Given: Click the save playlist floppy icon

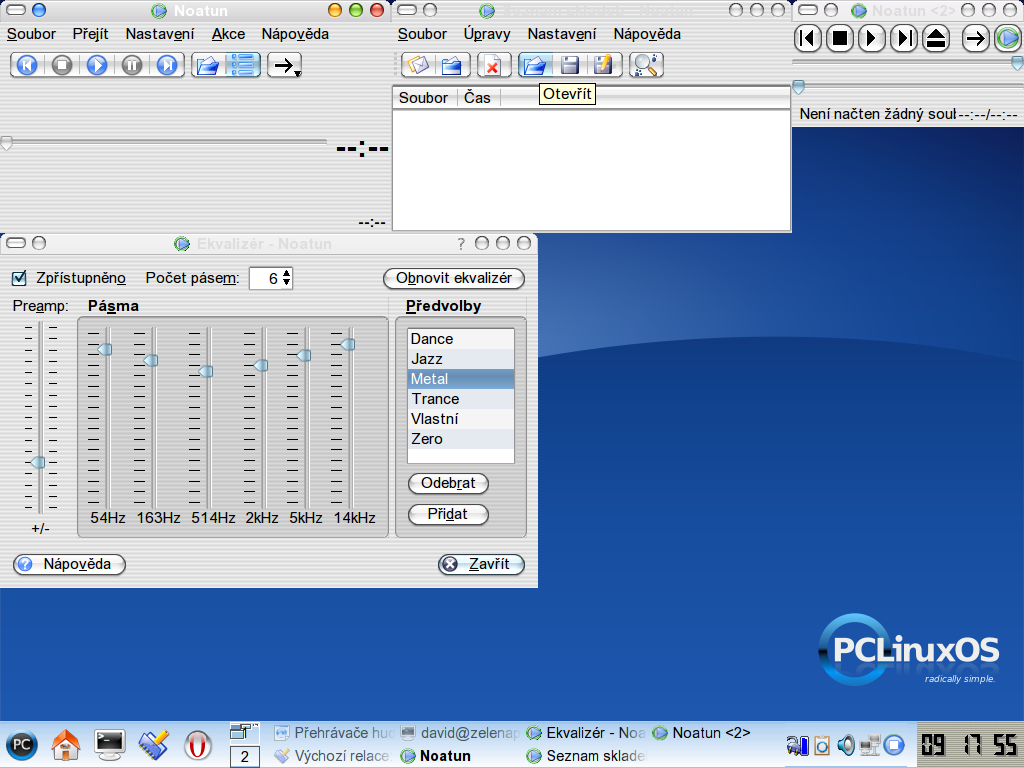Looking at the screenshot, I should pyautogui.click(x=570, y=65).
